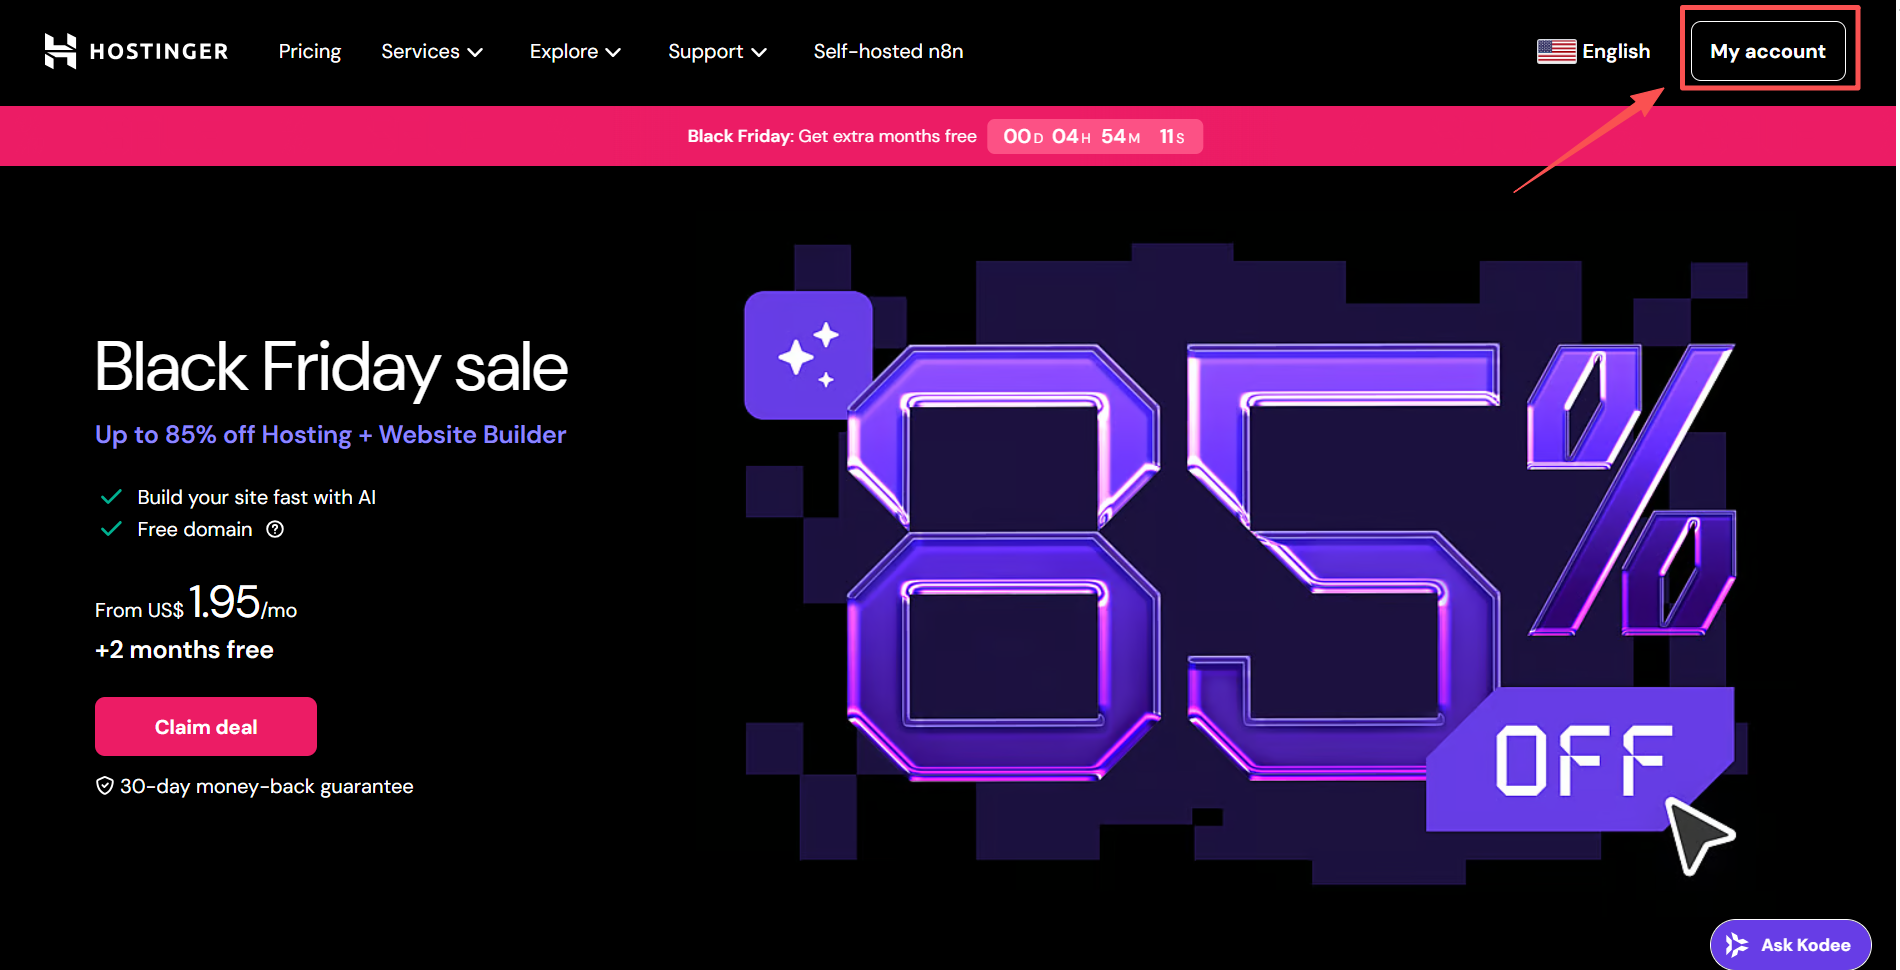This screenshot has height=970, width=1900.
Task: Click the Kodee assistant icon
Action: tap(1737, 945)
